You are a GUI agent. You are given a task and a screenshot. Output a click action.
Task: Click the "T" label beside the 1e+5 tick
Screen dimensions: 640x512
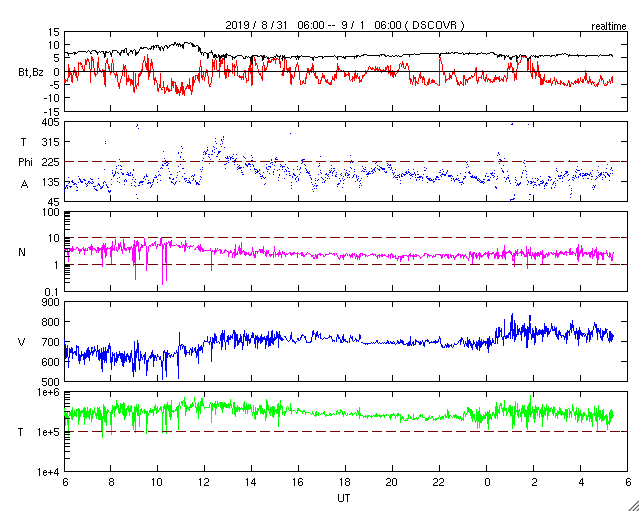coord(20,432)
